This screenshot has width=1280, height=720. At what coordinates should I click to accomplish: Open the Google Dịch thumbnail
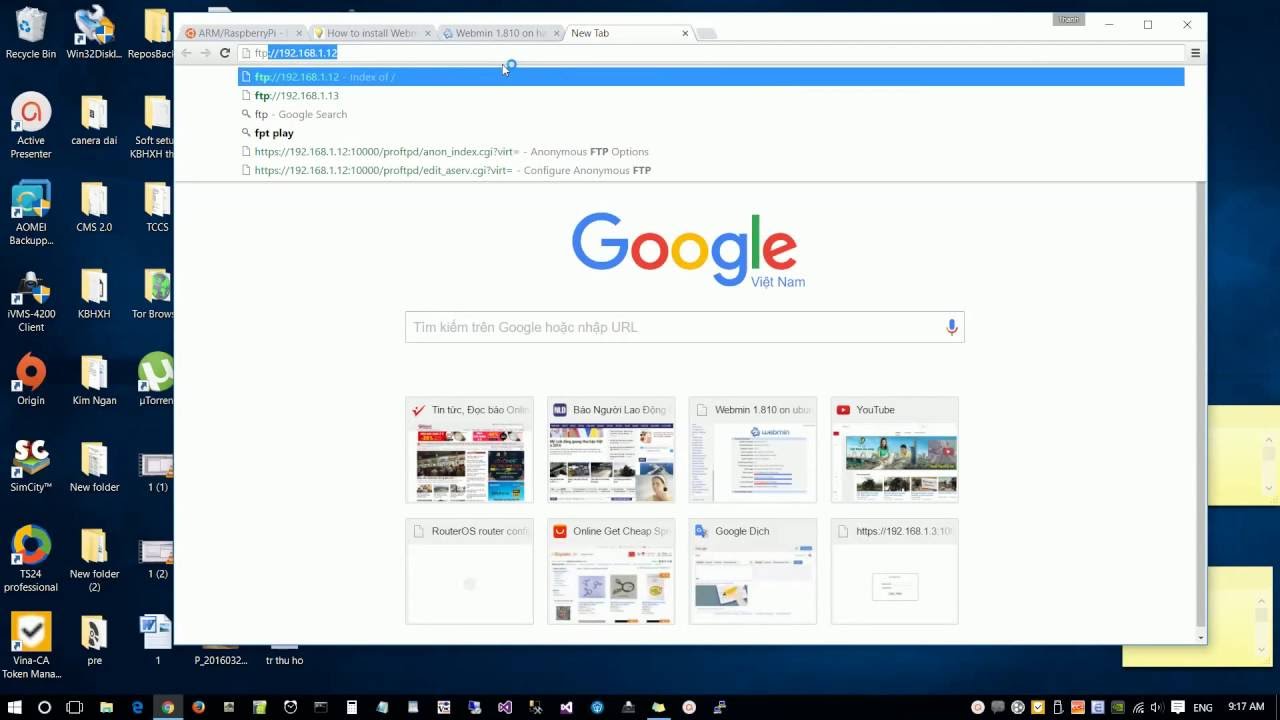click(753, 571)
